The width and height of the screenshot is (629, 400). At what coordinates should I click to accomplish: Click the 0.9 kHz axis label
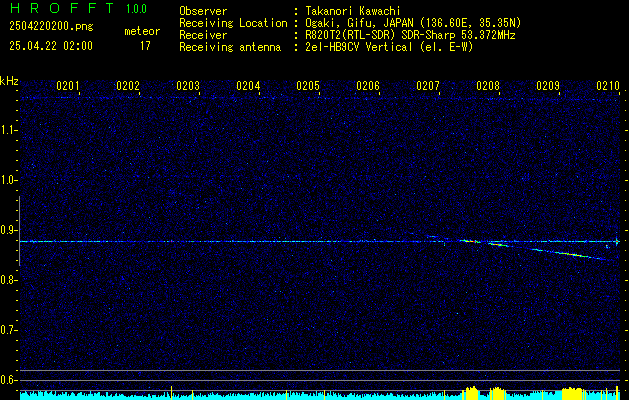click(x=9, y=230)
